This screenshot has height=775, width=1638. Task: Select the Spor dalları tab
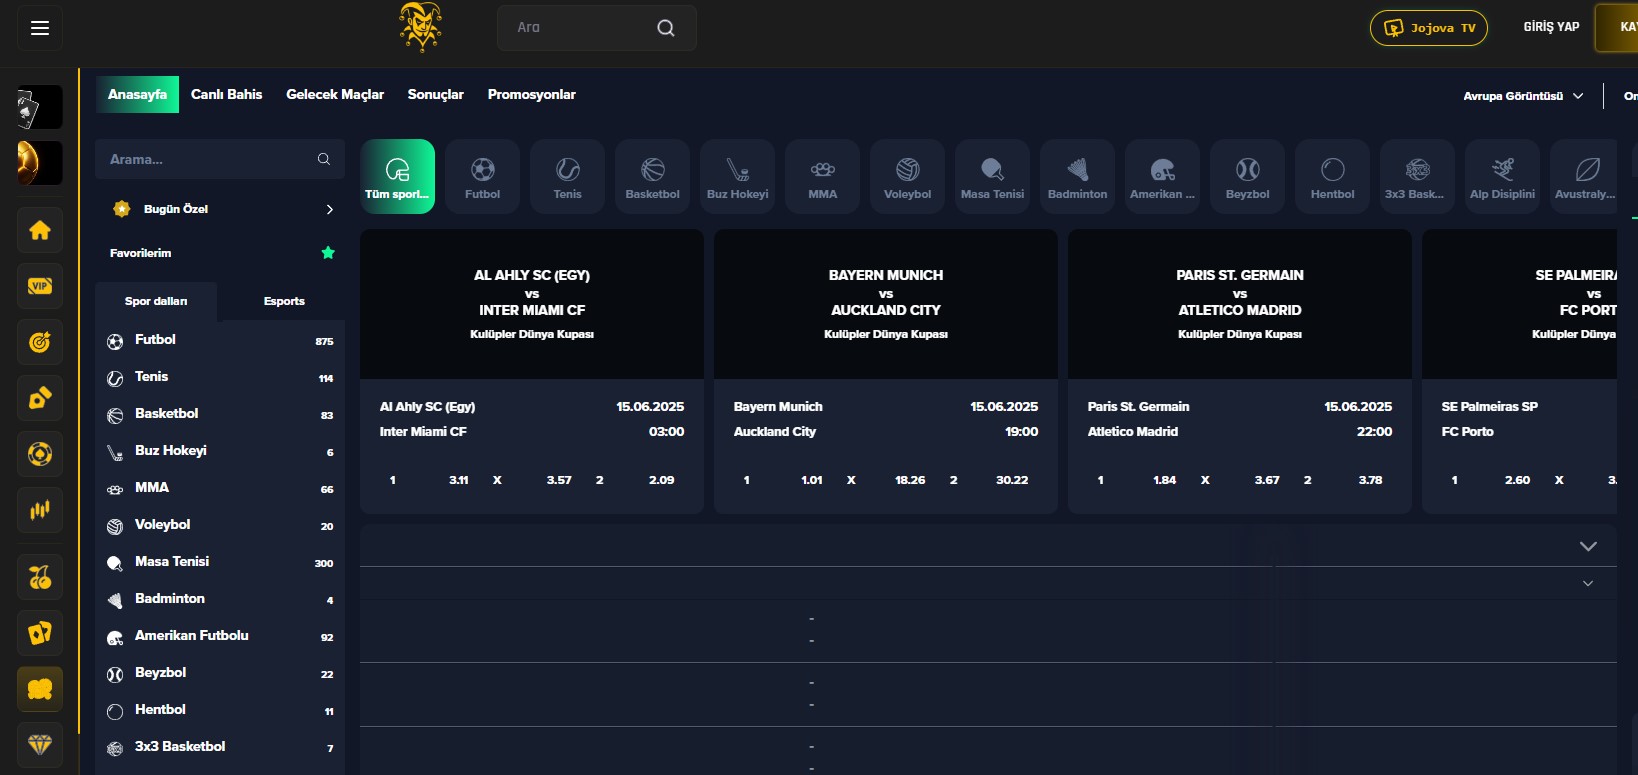[x=156, y=301]
